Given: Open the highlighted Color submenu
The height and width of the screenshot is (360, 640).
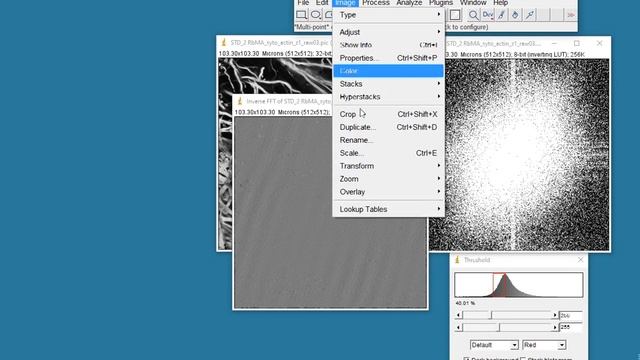Looking at the screenshot, I should pyautogui.click(x=388, y=71).
